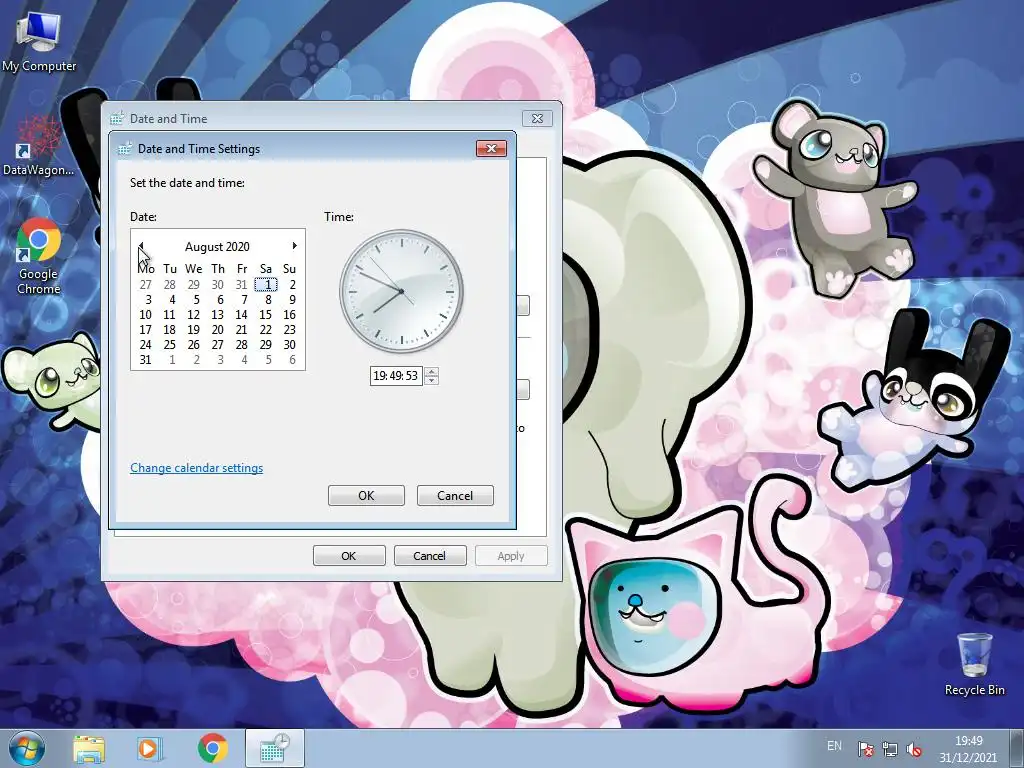Image resolution: width=1024 pixels, height=768 pixels.
Task: Open Chrome from the taskbar
Action: point(212,748)
